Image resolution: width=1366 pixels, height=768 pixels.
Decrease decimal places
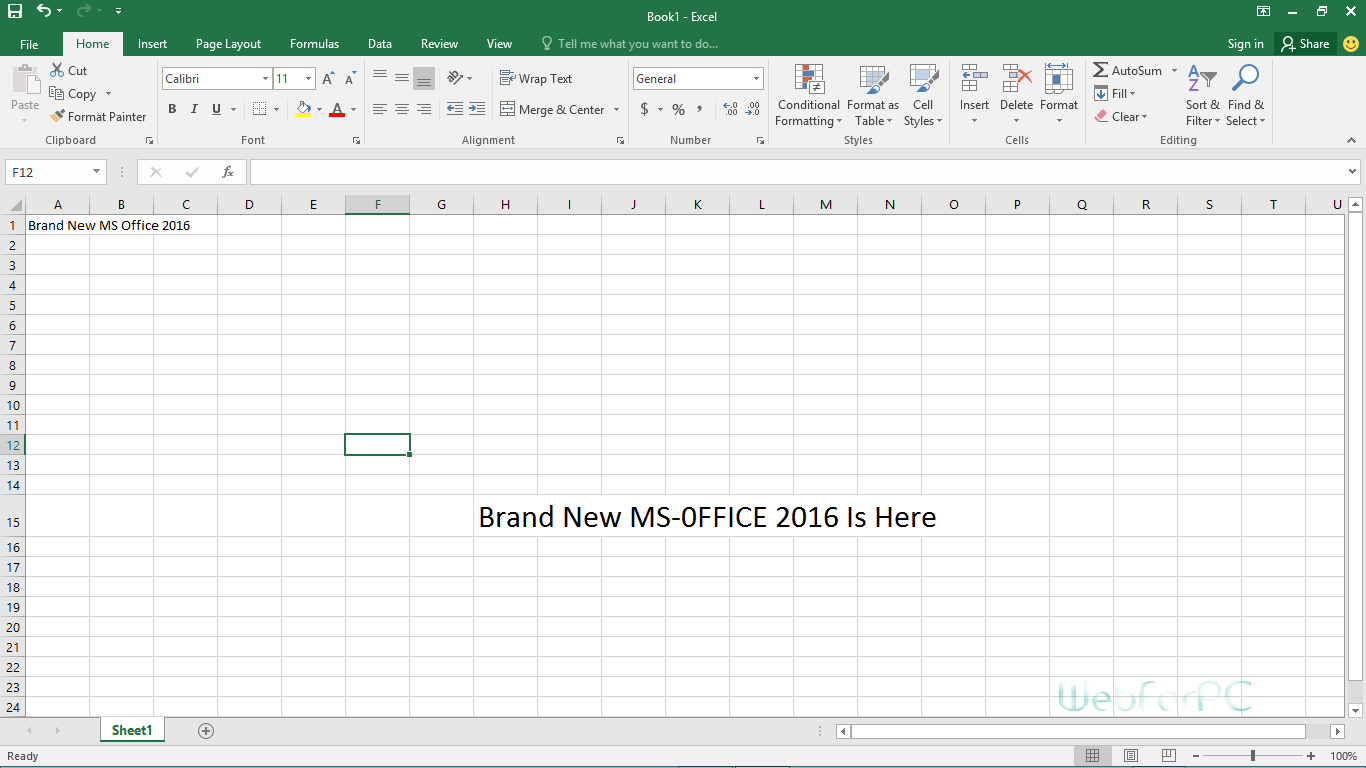coord(752,109)
